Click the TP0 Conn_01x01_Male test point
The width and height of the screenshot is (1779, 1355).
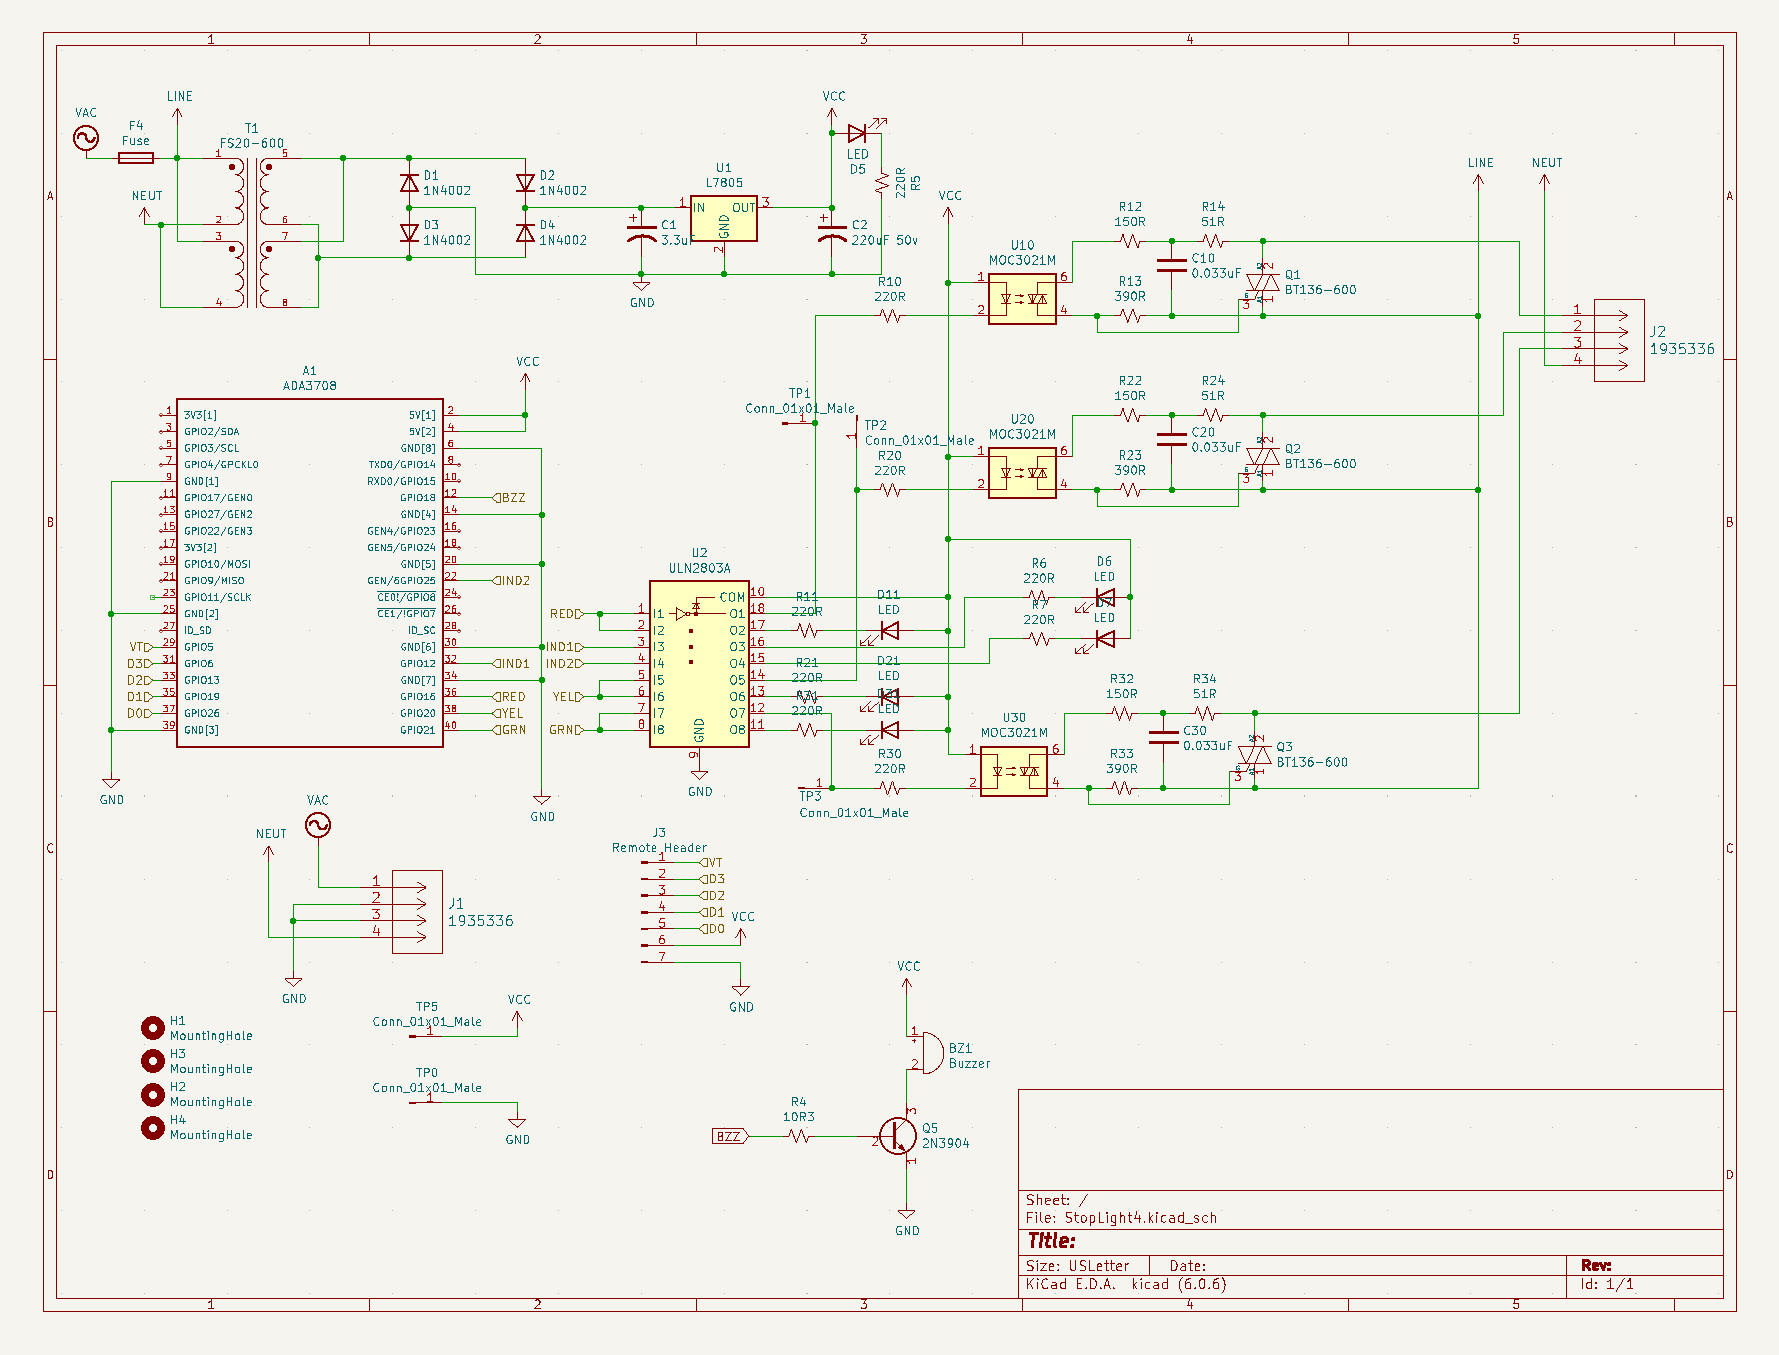click(427, 1087)
